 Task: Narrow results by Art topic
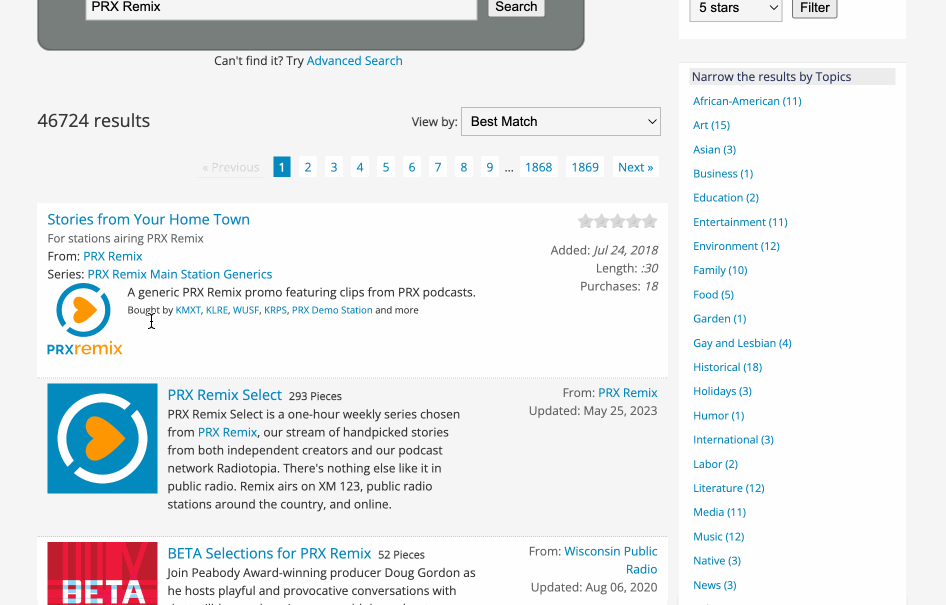pos(711,125)
